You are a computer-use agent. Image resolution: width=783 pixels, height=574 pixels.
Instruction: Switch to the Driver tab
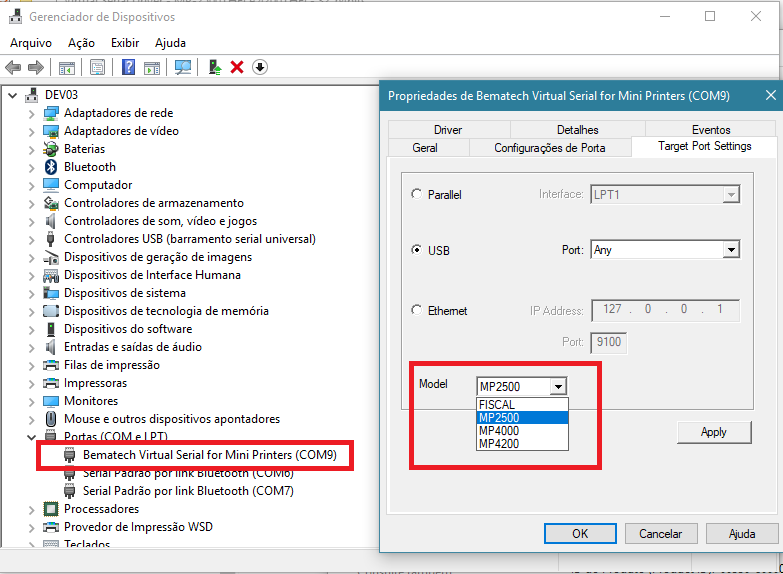[448, 129]
